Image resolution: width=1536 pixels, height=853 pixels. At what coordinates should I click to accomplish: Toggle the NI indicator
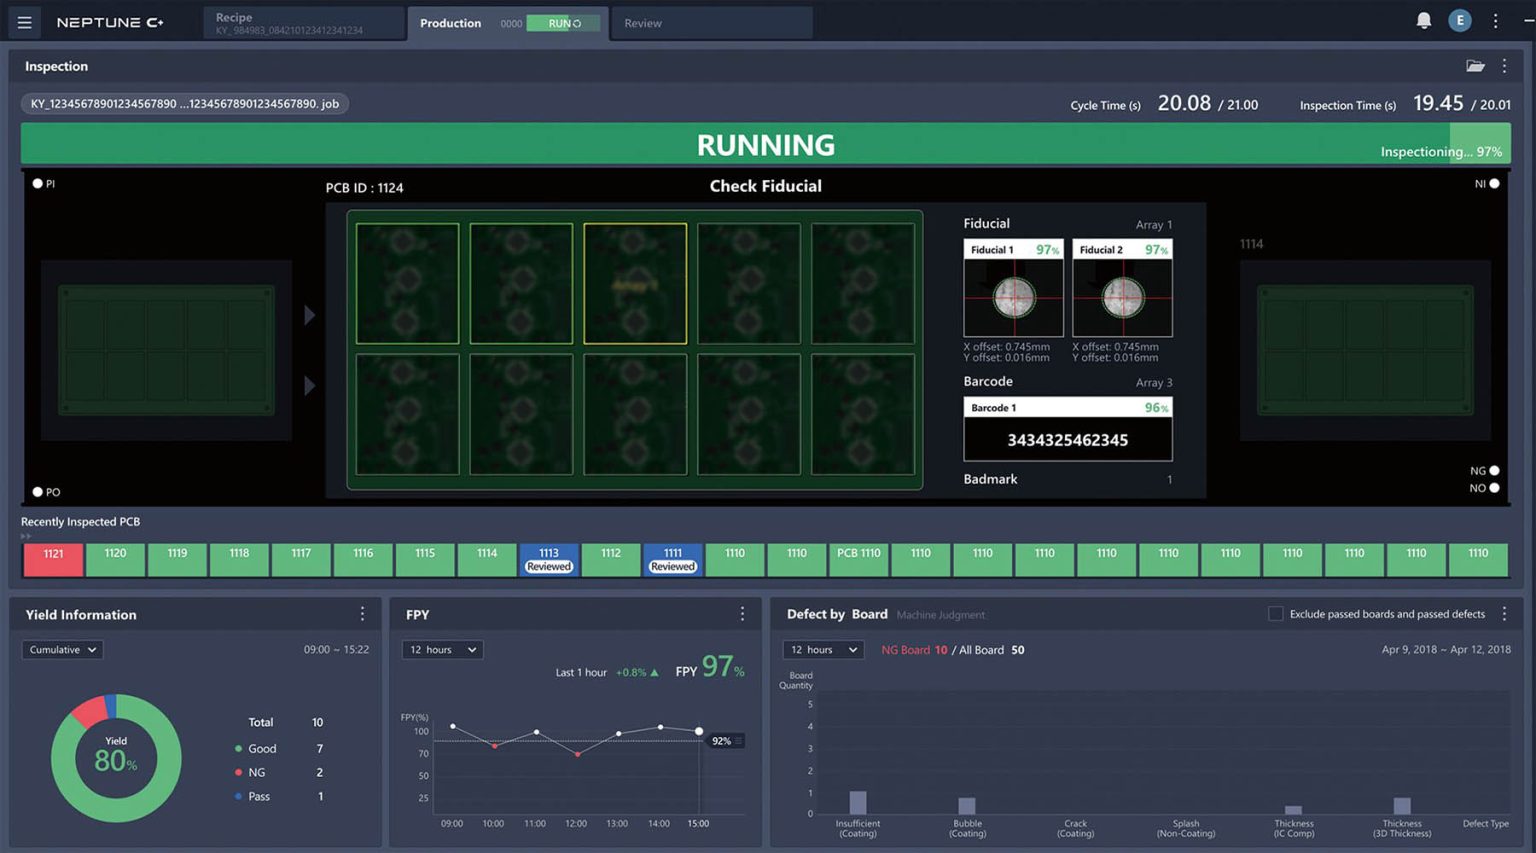1494,183
